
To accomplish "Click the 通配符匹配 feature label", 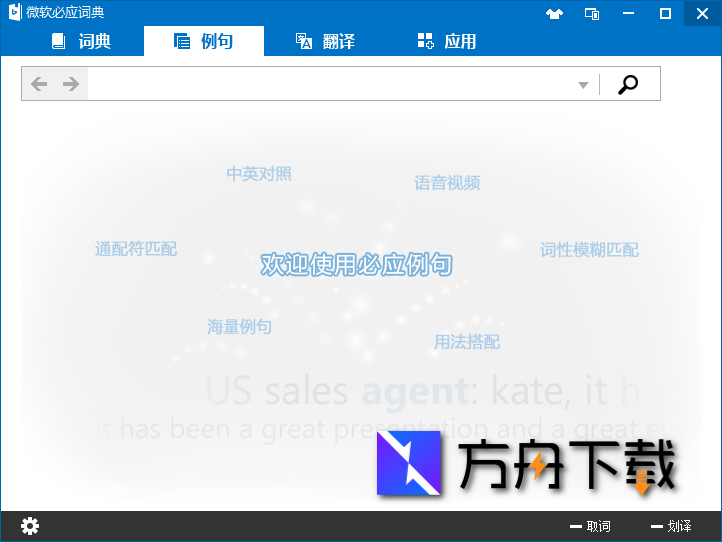I will point(136,249).
